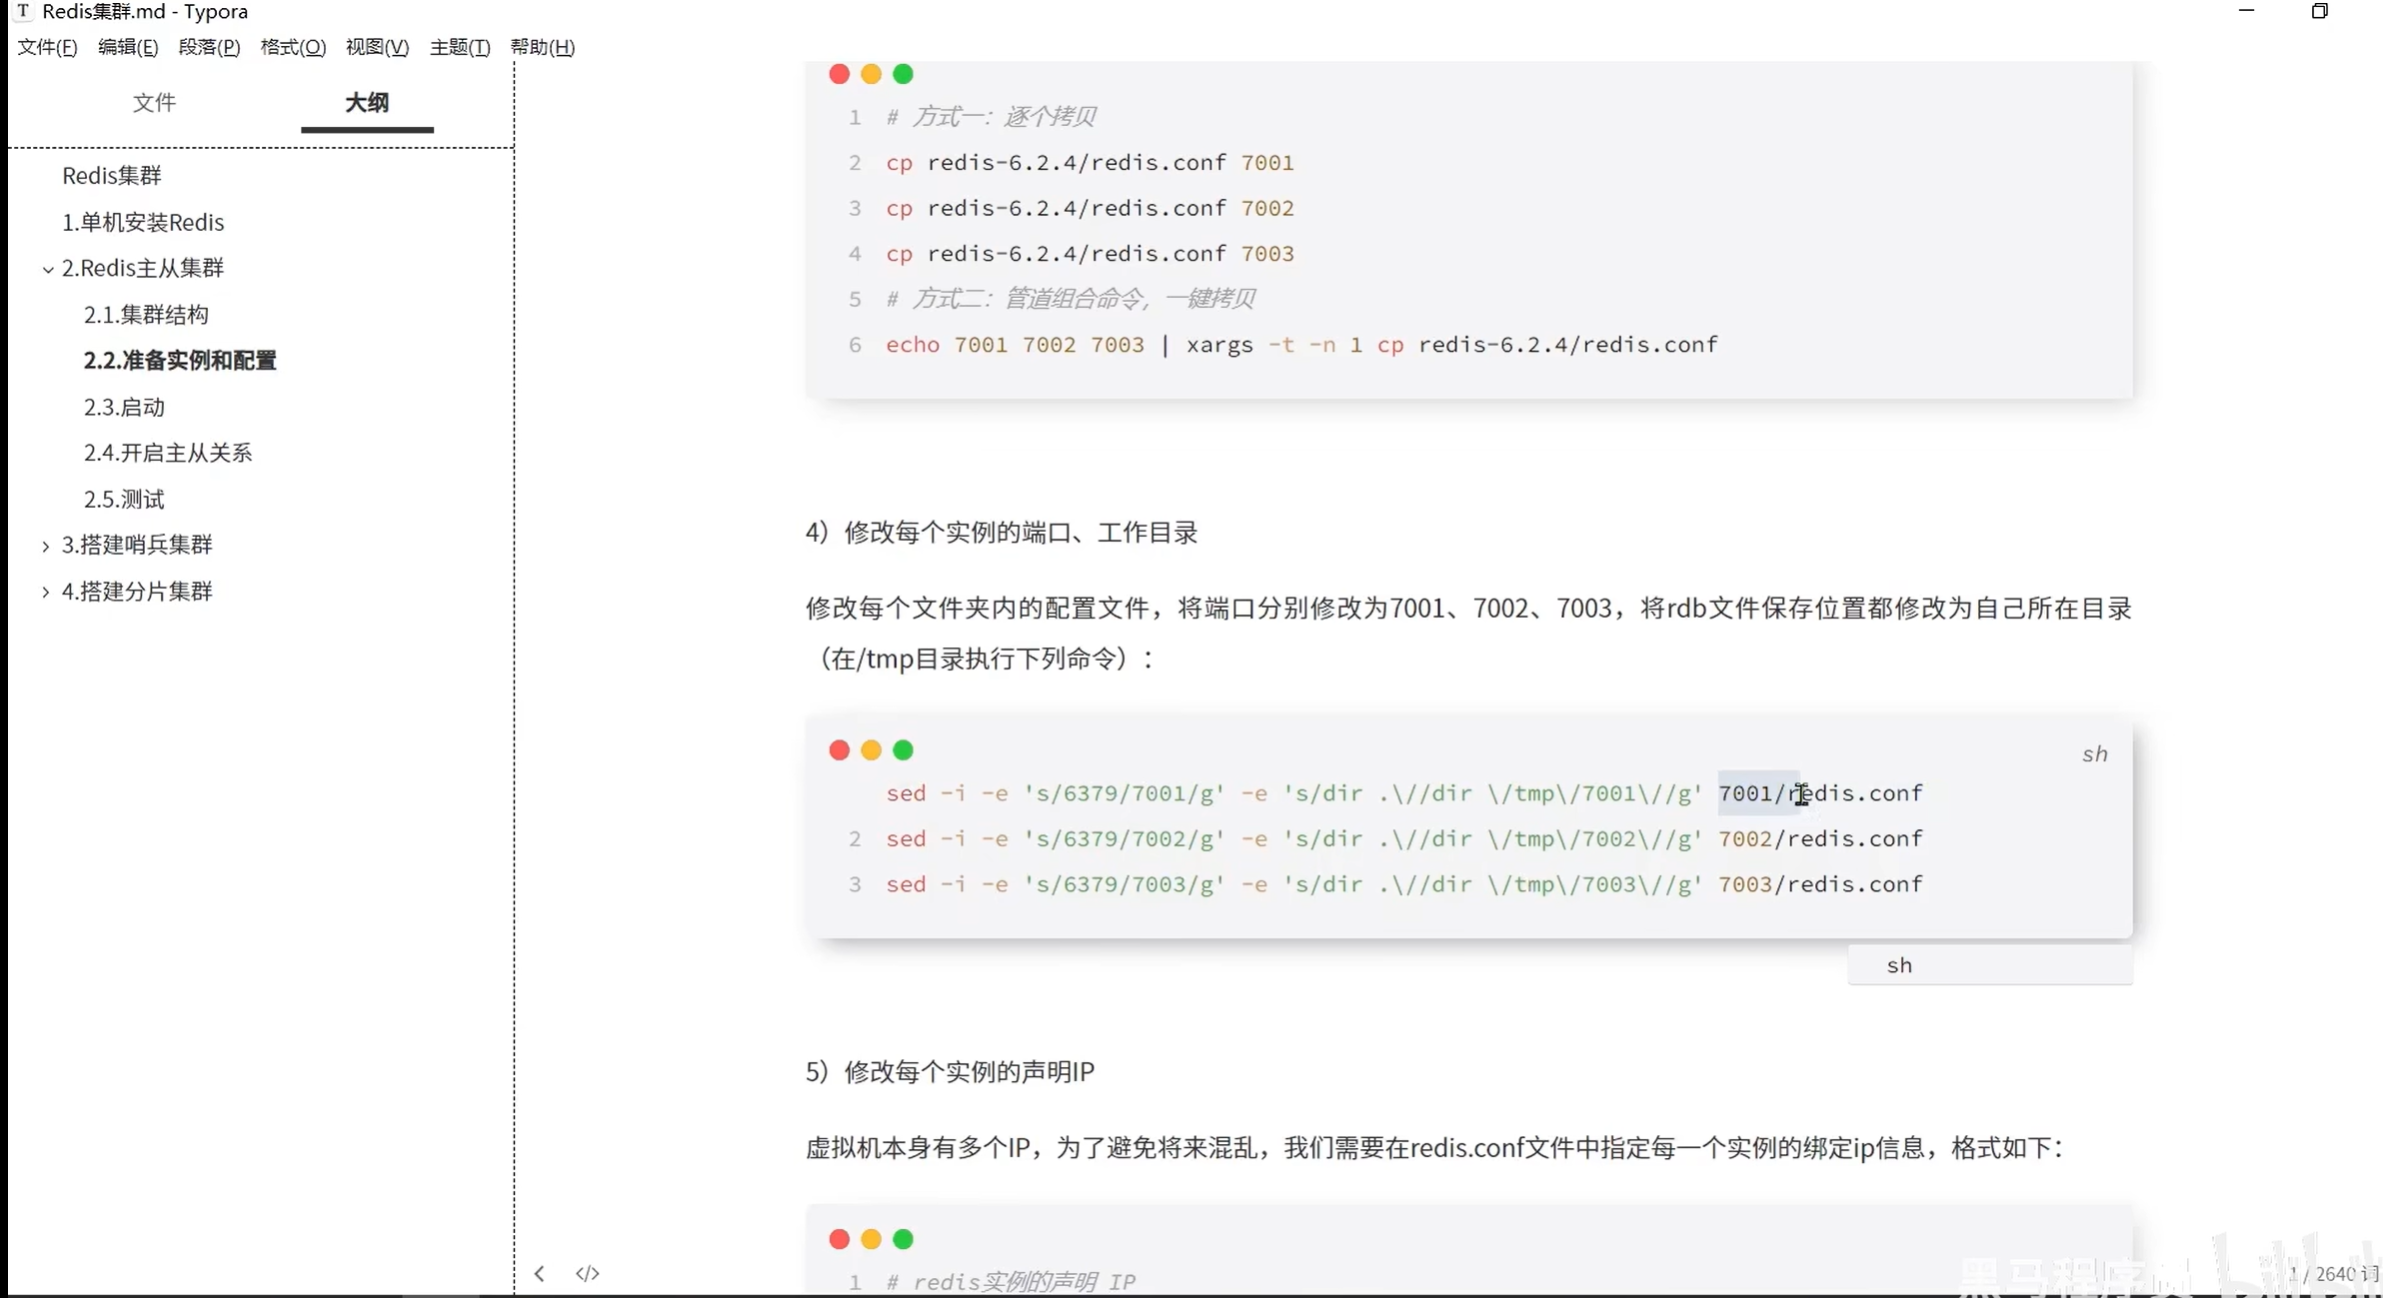Viewport: 2383px width, 1298px height.
Task: Switch to the 文件 sidebar tab
Action: pyautogui.click(x=154, y=102)
